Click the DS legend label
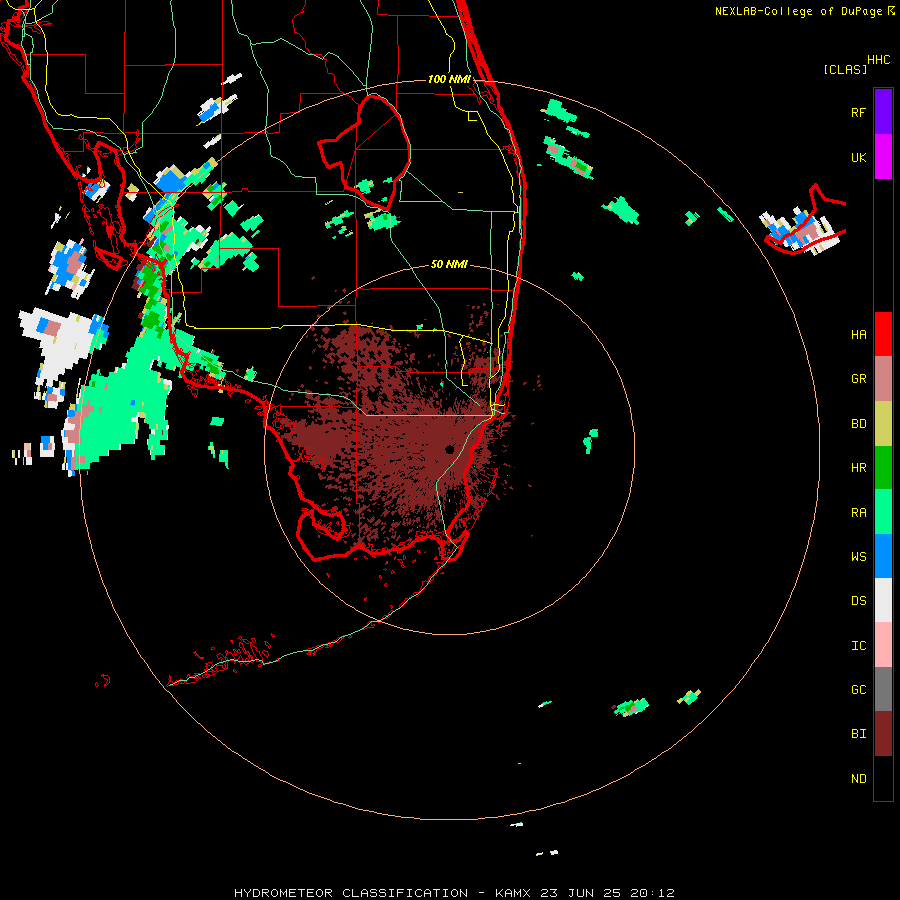Viewport: 900px width, 900px height. pos(858,600)
